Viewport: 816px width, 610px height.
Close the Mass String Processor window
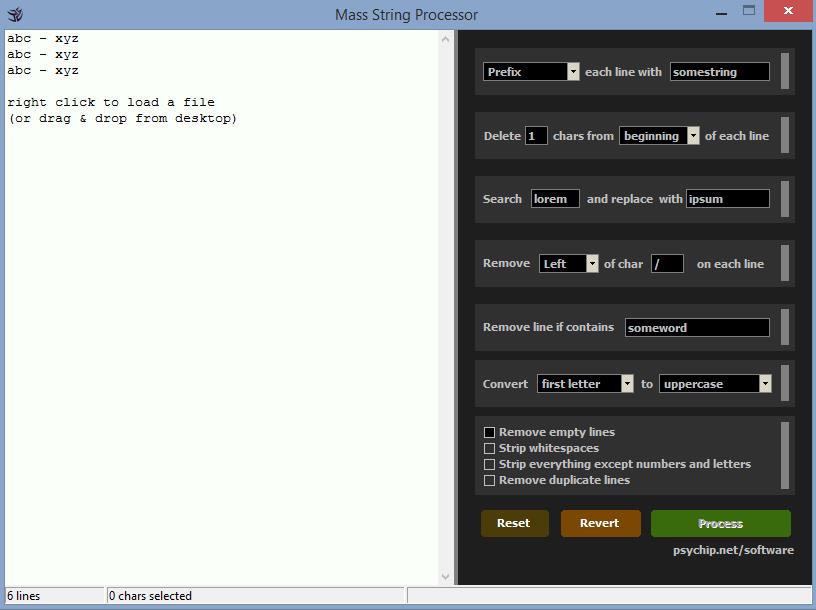[788, 11]
